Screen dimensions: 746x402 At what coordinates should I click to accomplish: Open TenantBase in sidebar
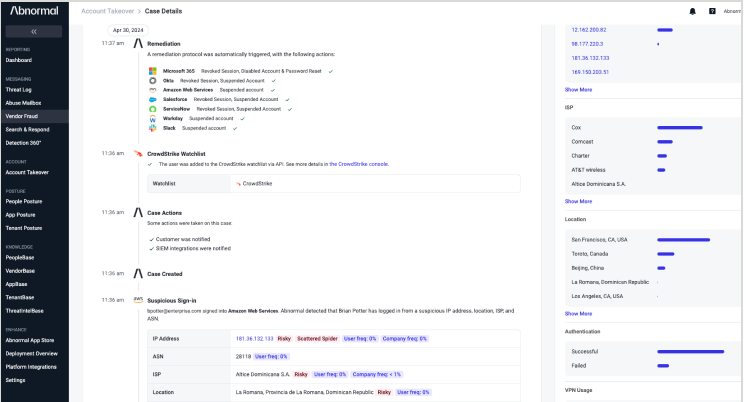[20, 297]
